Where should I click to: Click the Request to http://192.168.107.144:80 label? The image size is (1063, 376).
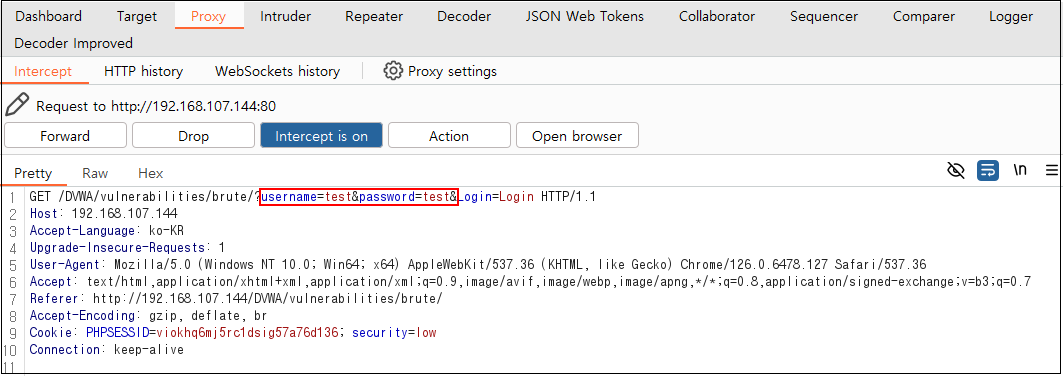point(156,106)
